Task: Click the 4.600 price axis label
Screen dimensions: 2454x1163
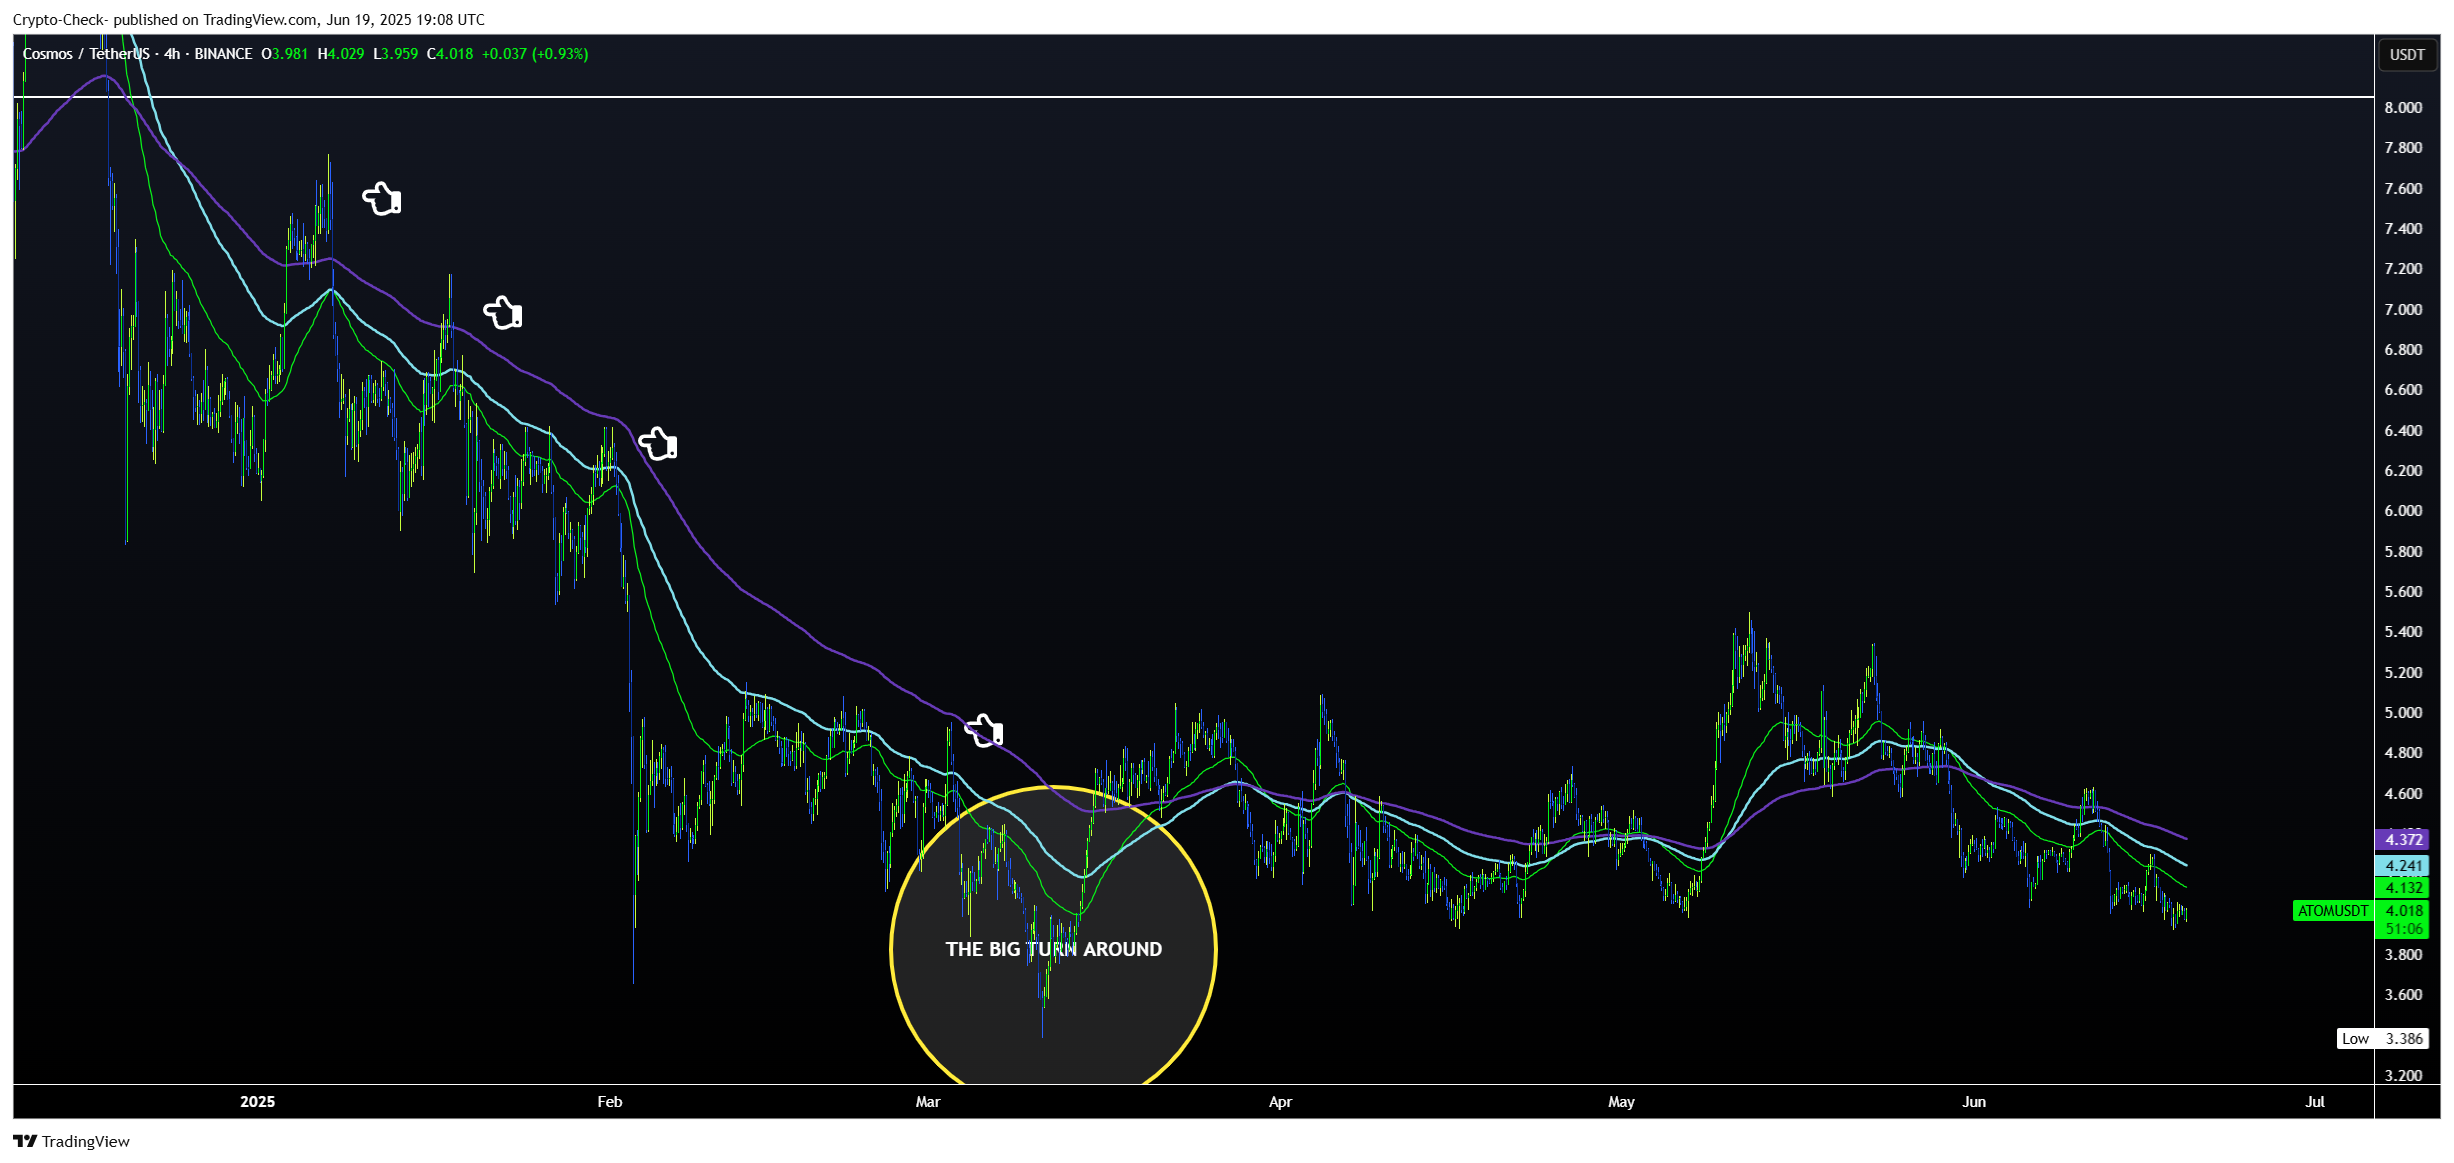Action: pyautogui.click(x=2403, y=793)
